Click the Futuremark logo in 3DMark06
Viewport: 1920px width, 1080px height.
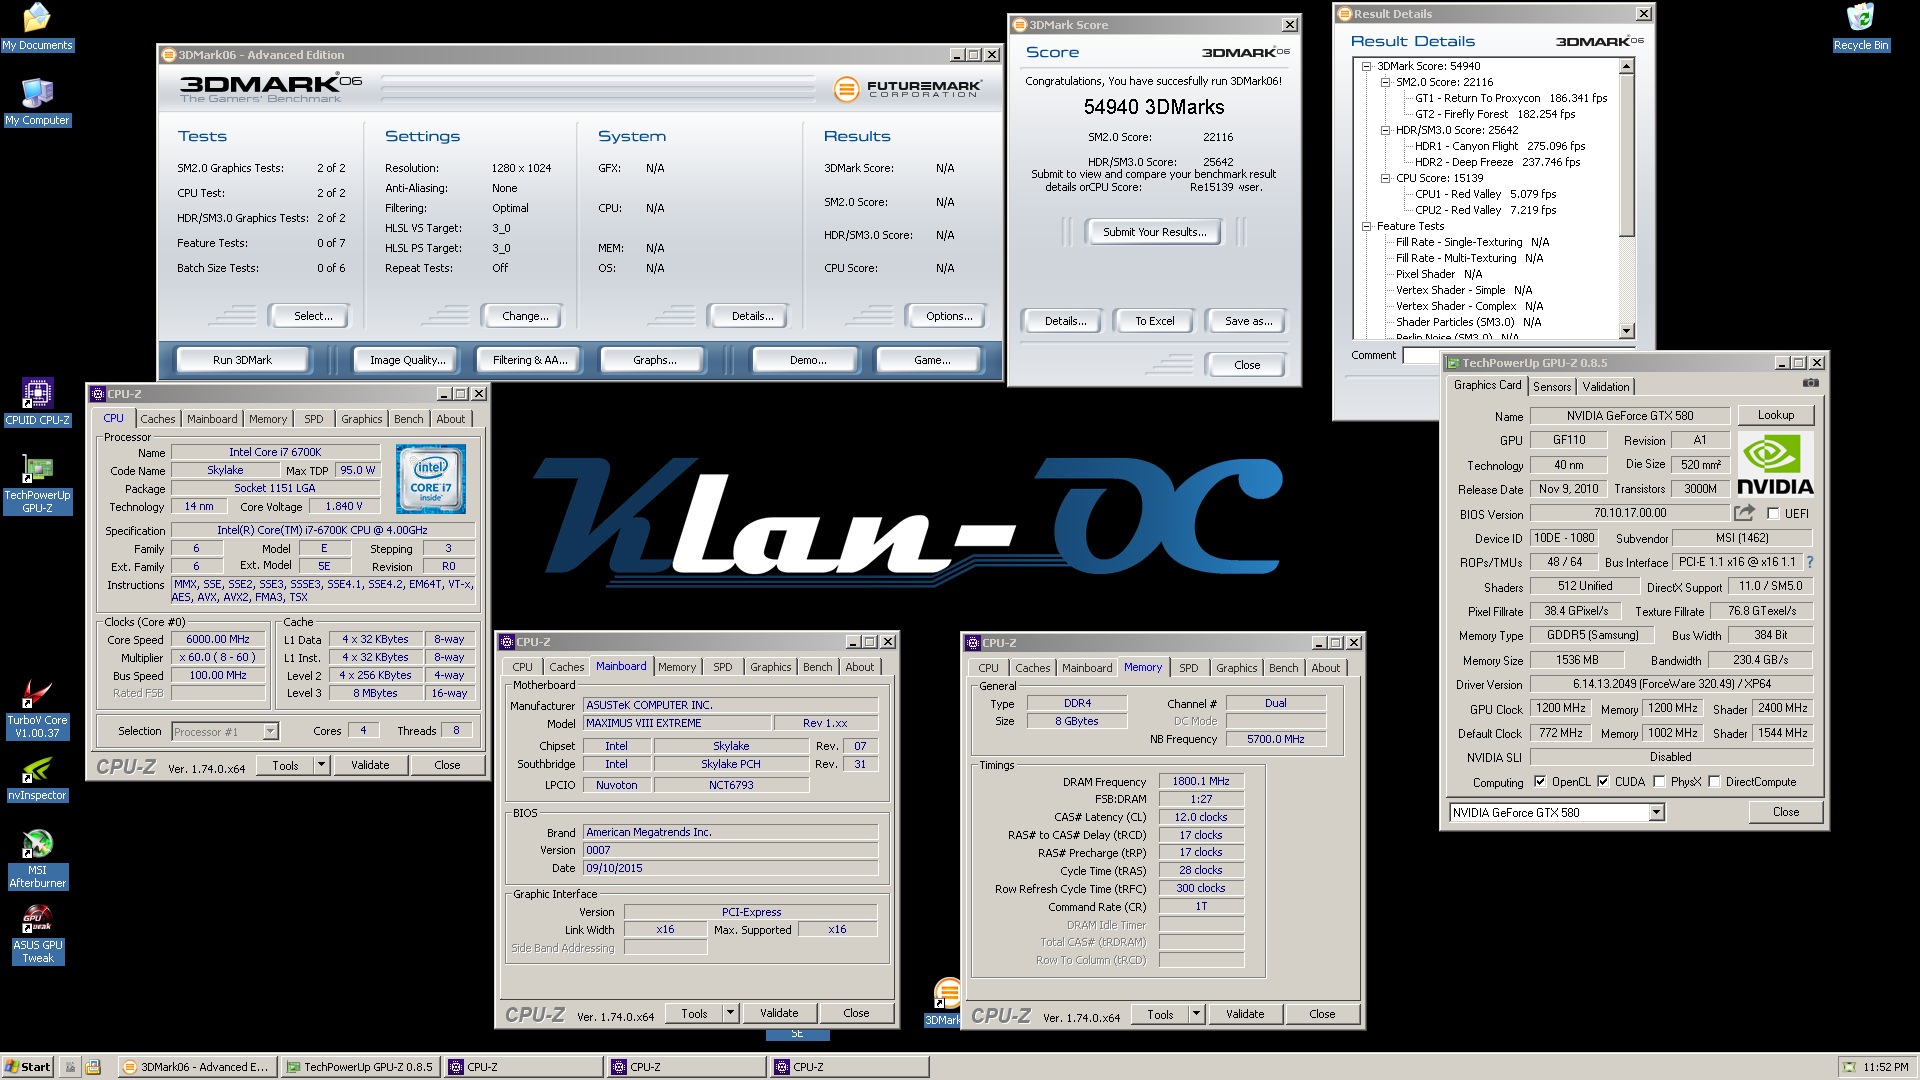[x=907, y=89]
